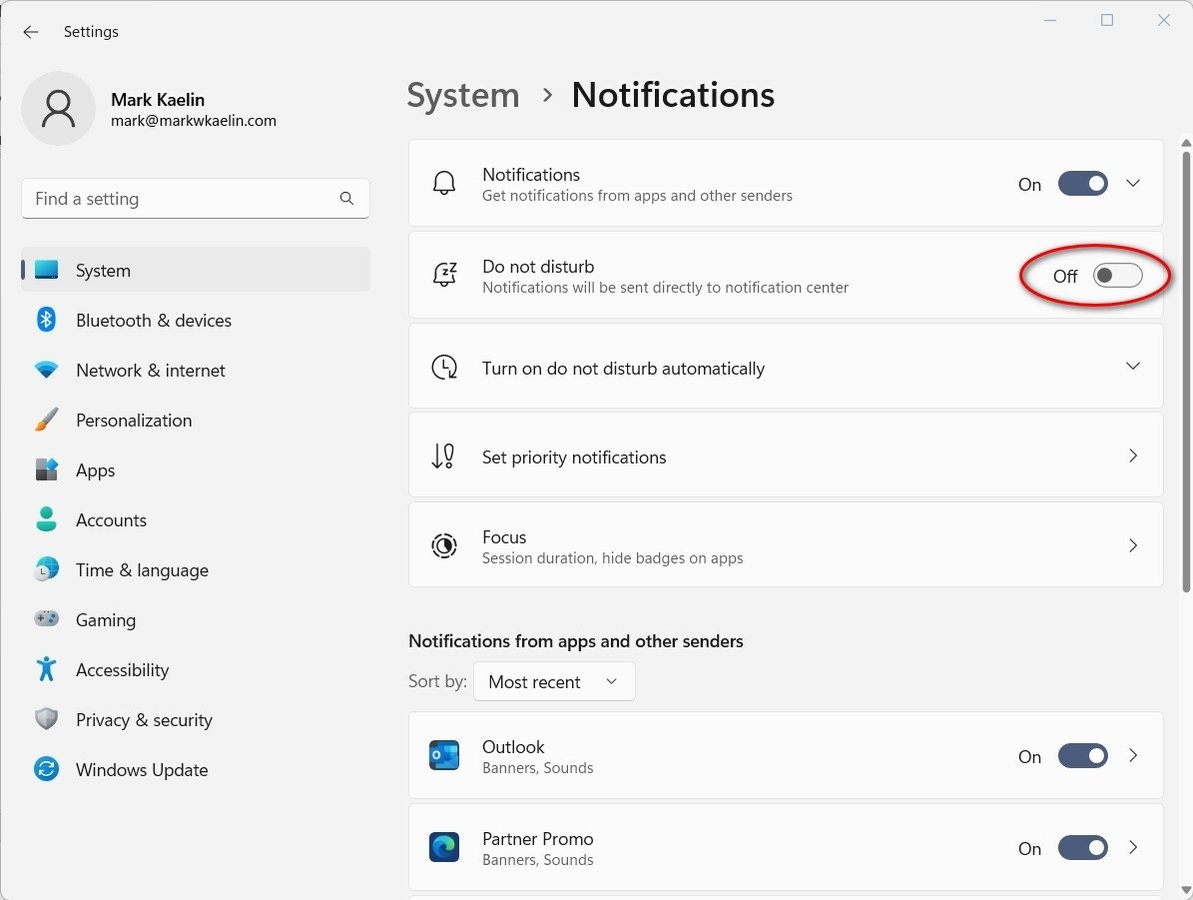The image size is (1193, 900).
Task: Turn off the Notifications toggle
Action: pyautogui.click(x=1083, y=184)
